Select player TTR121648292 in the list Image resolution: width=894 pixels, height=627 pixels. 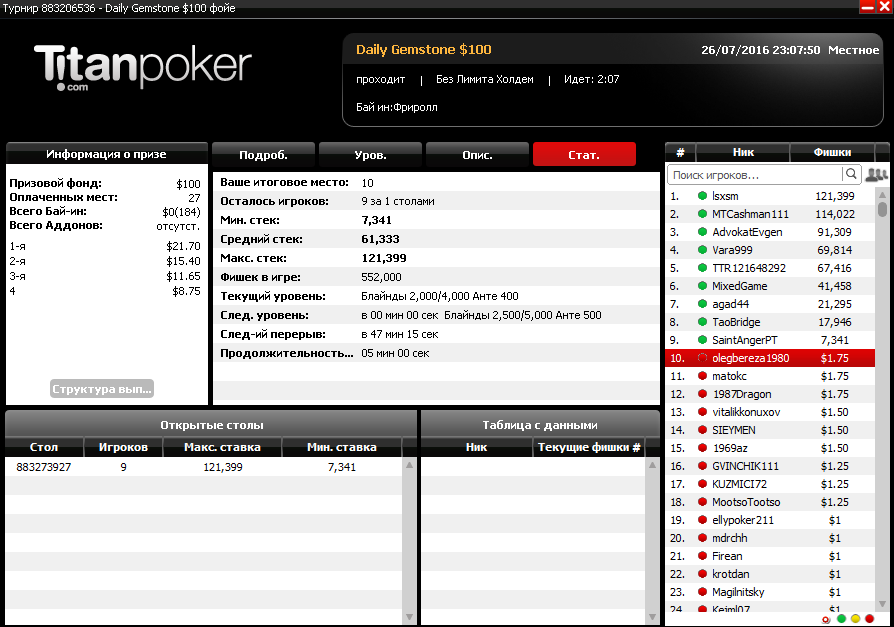pyautogui.click(x=770, y=268)
